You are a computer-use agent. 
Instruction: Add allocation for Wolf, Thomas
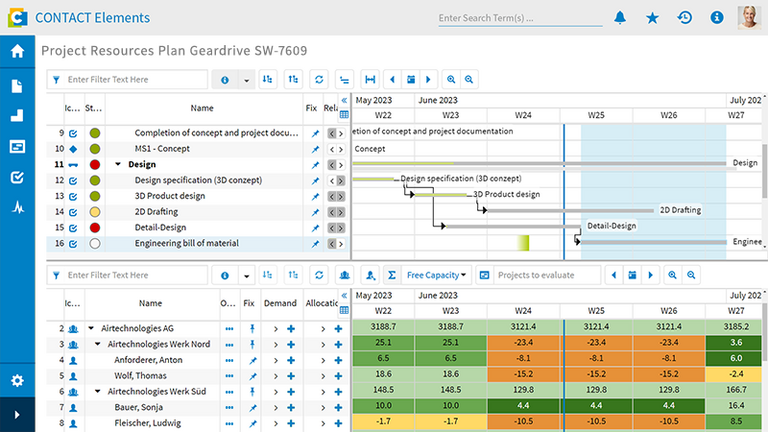pyautogui.click(x=338, y=376)
